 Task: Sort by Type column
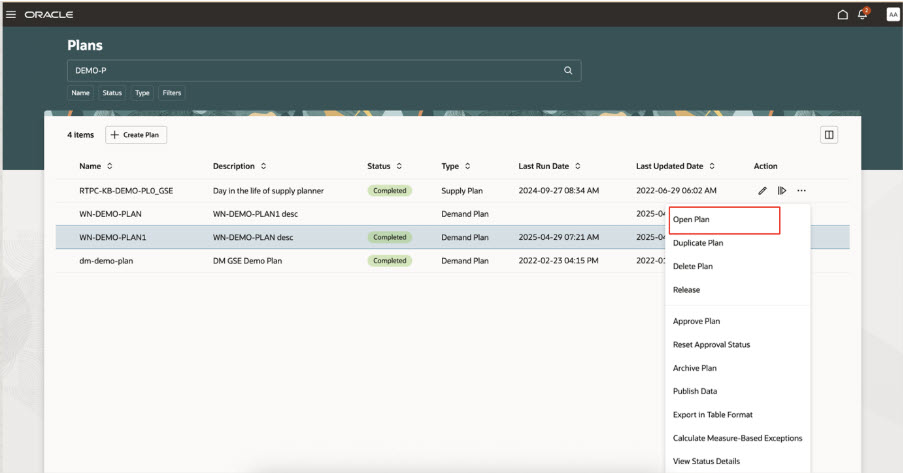467,166
